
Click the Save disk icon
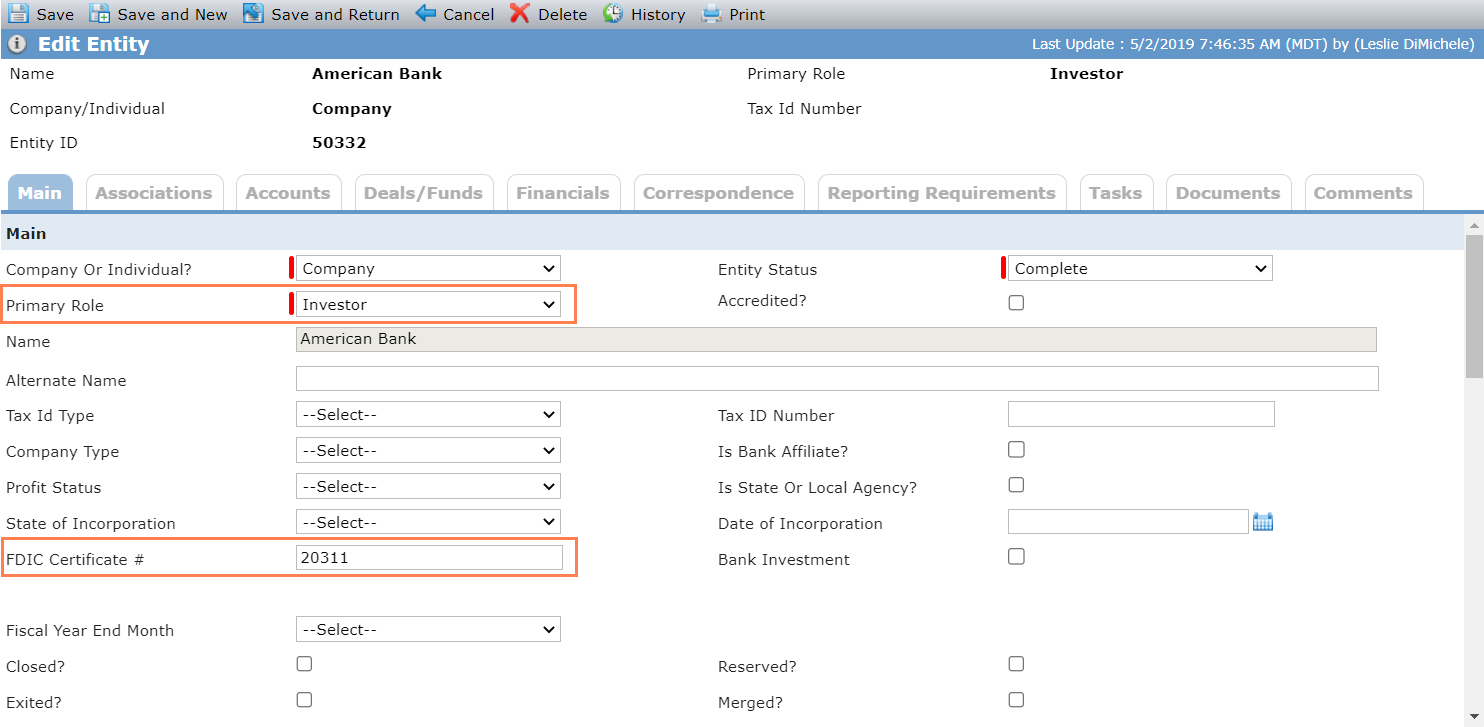pos(18,13)
